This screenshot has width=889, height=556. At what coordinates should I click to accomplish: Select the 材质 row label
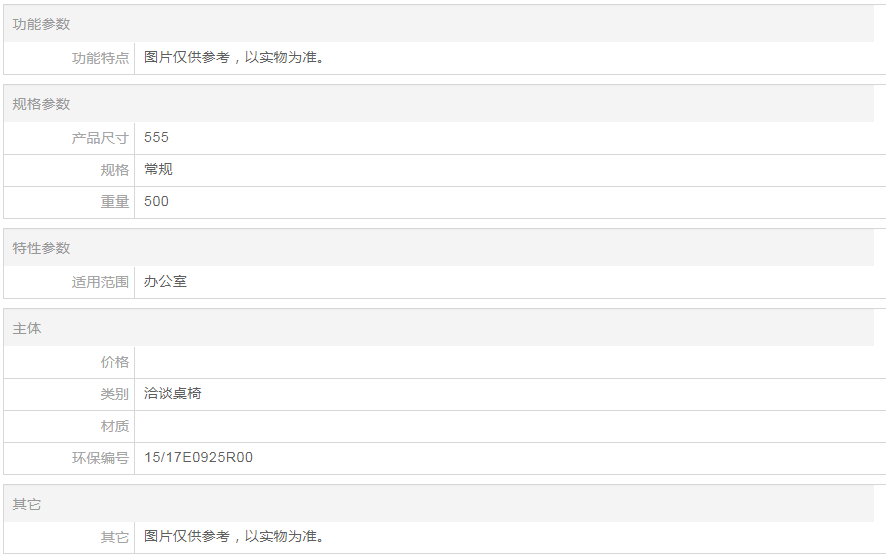point(114,426)
